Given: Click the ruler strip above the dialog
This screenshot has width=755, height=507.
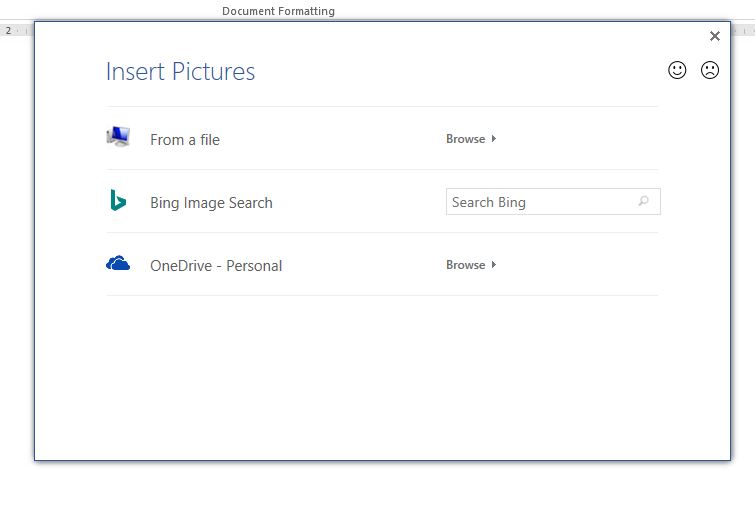Looking at the screenshot, I should [x=20, y=31].
